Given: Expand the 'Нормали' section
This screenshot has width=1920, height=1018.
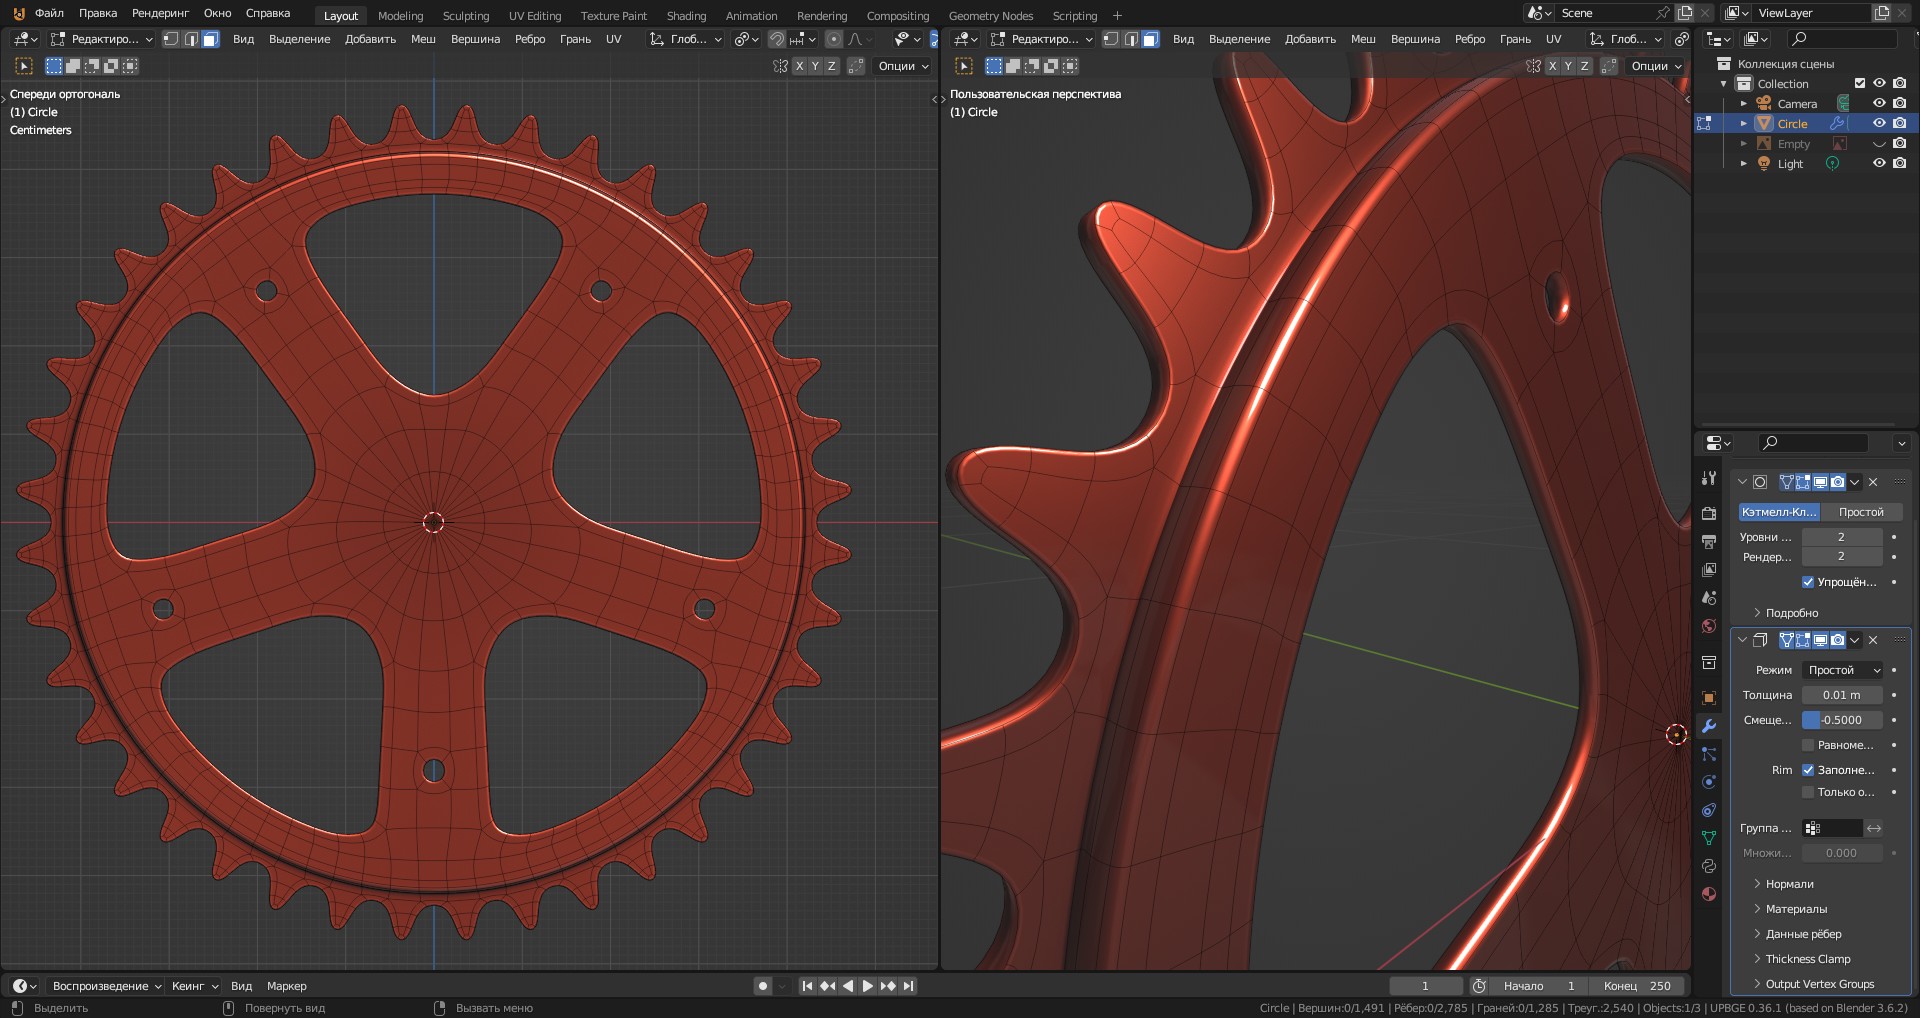Looking at the screenshot, I should click(x=1789, y=884).
